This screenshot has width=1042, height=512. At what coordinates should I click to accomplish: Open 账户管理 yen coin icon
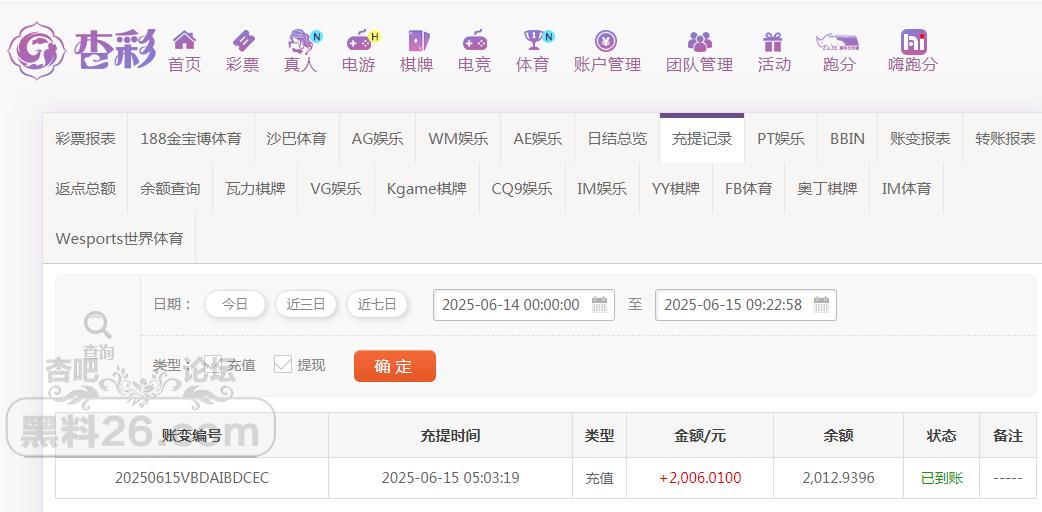[x=606, y=41]
